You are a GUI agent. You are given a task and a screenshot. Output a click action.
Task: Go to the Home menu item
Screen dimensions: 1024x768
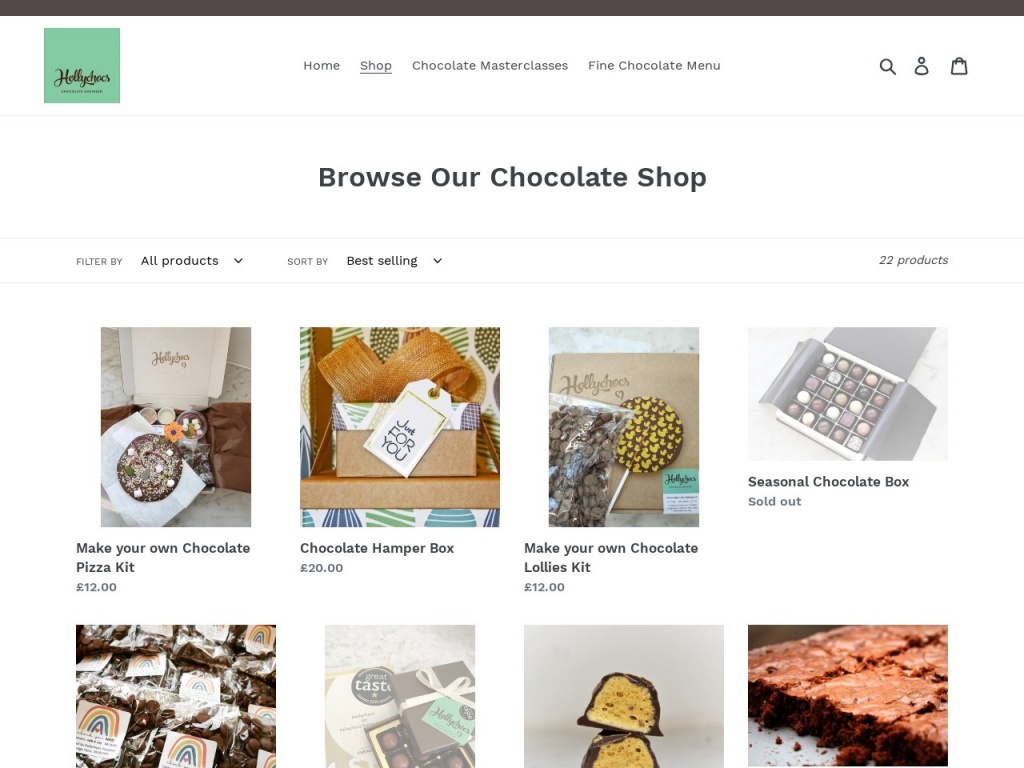[x=321, y=65]
